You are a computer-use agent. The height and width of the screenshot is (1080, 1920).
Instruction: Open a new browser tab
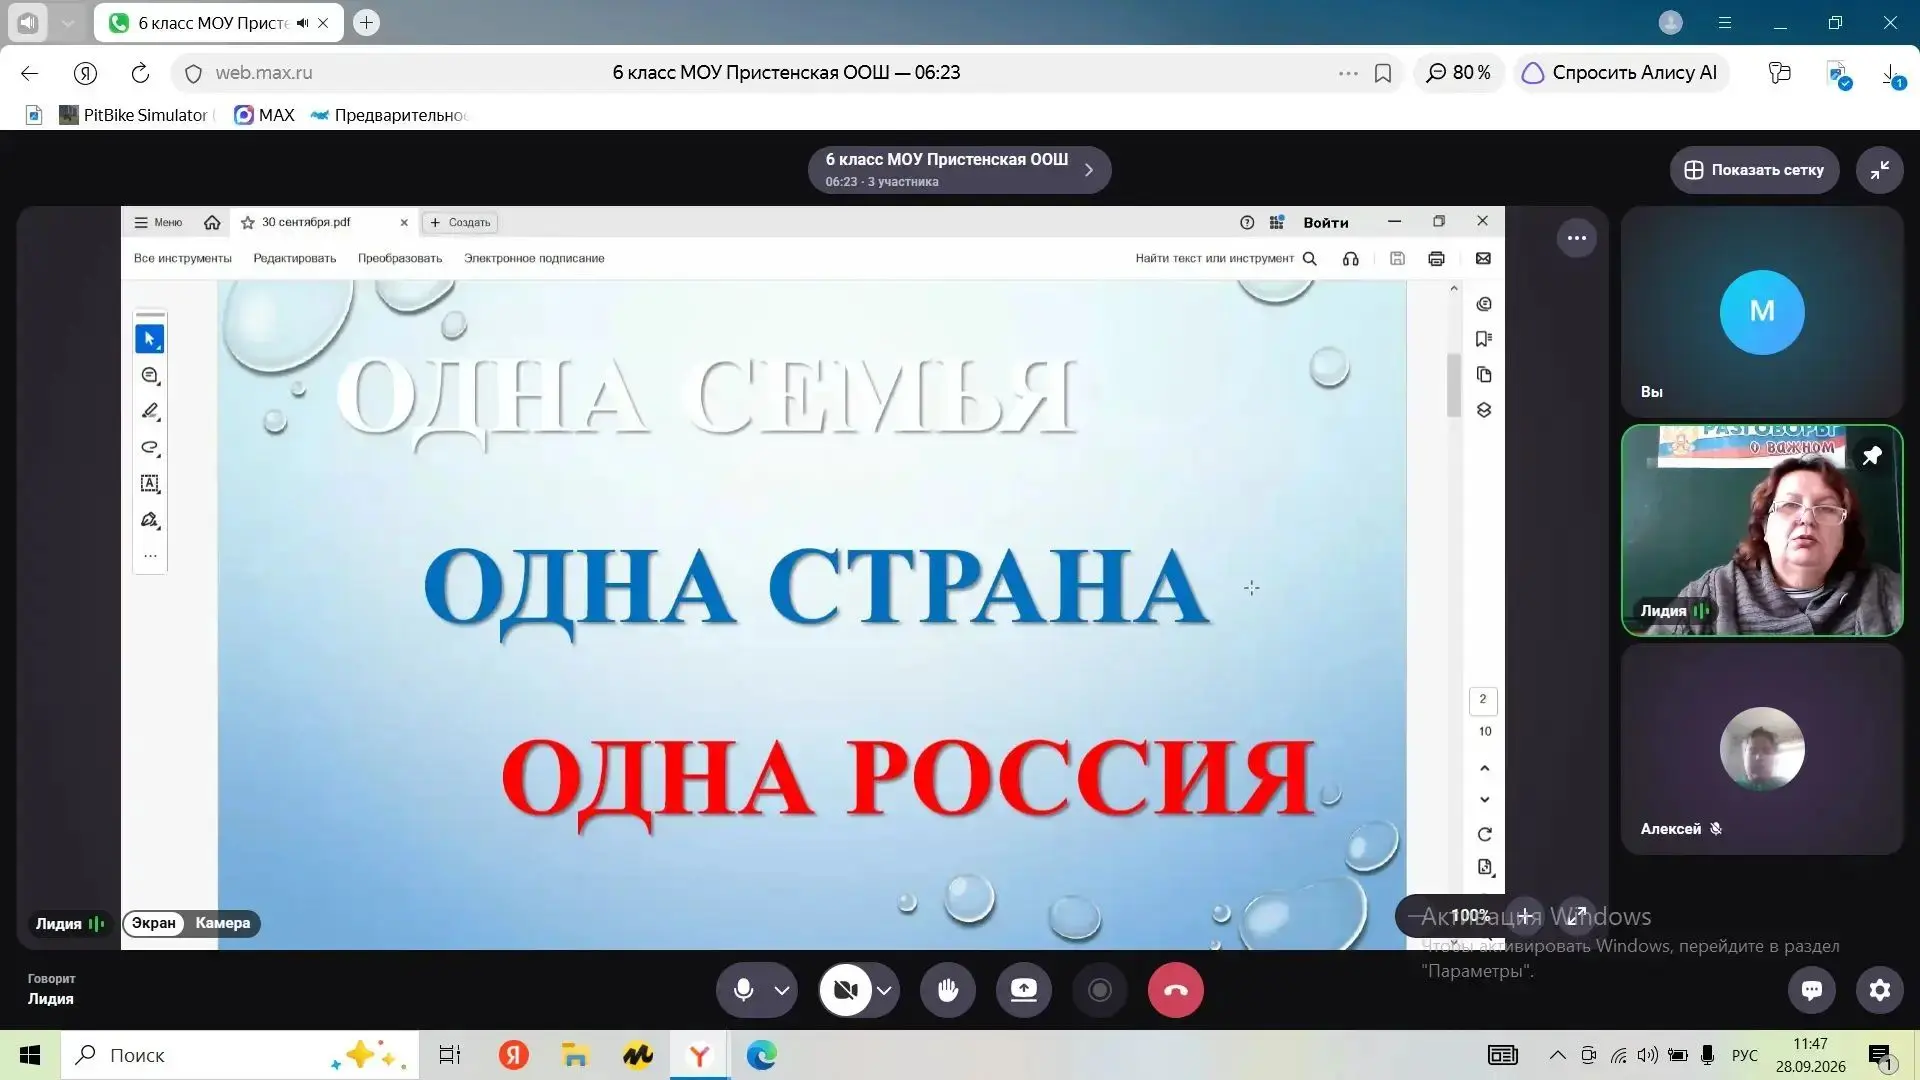pyautogui.click(x=367, y=22)
